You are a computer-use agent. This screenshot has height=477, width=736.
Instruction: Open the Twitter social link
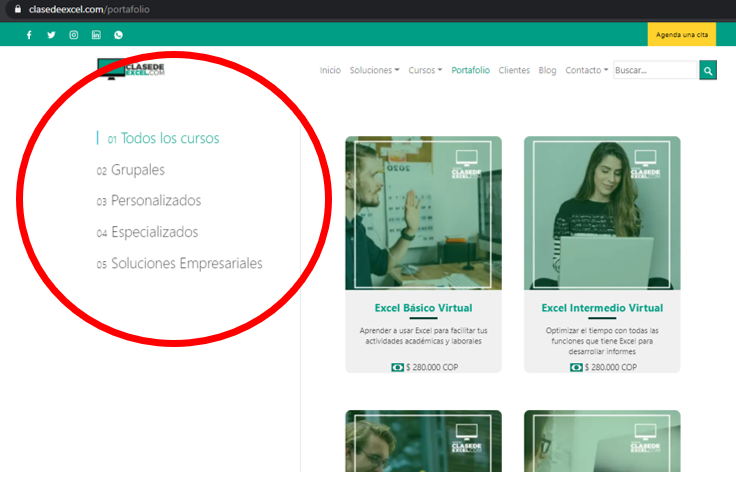[51, 35]
